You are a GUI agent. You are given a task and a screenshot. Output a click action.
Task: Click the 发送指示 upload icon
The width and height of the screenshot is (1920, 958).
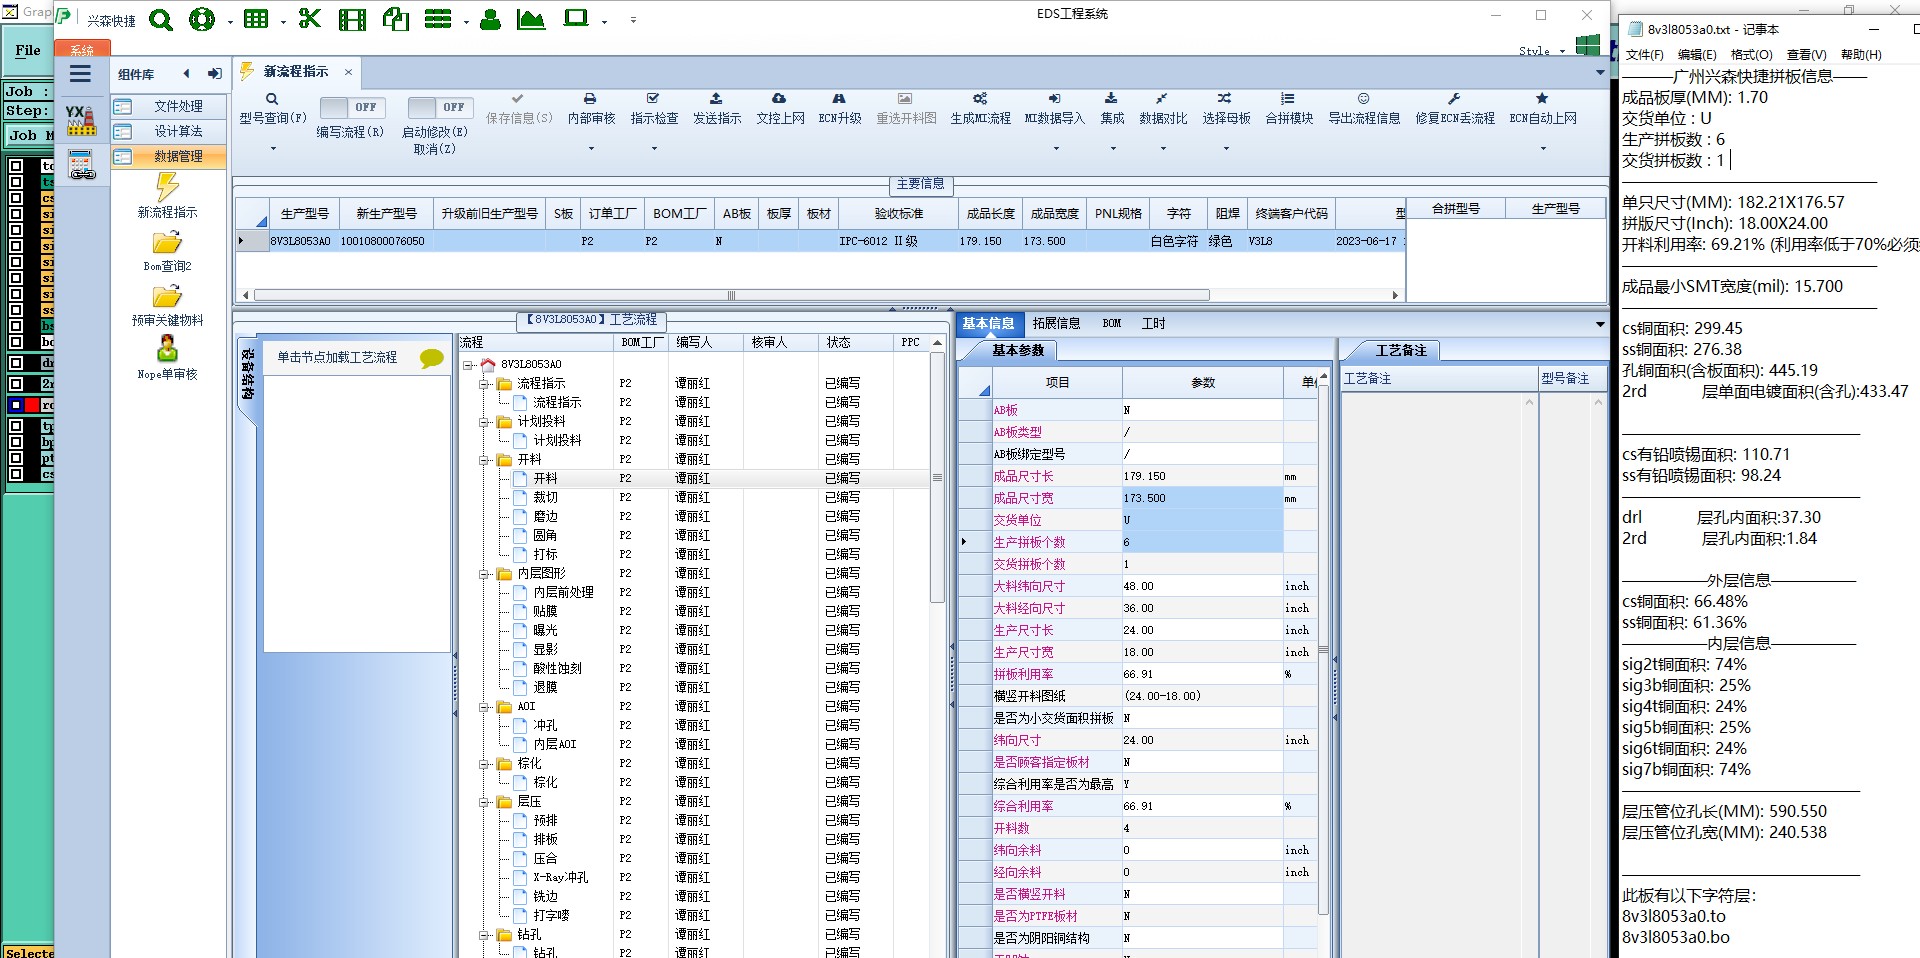click(716, 99)
